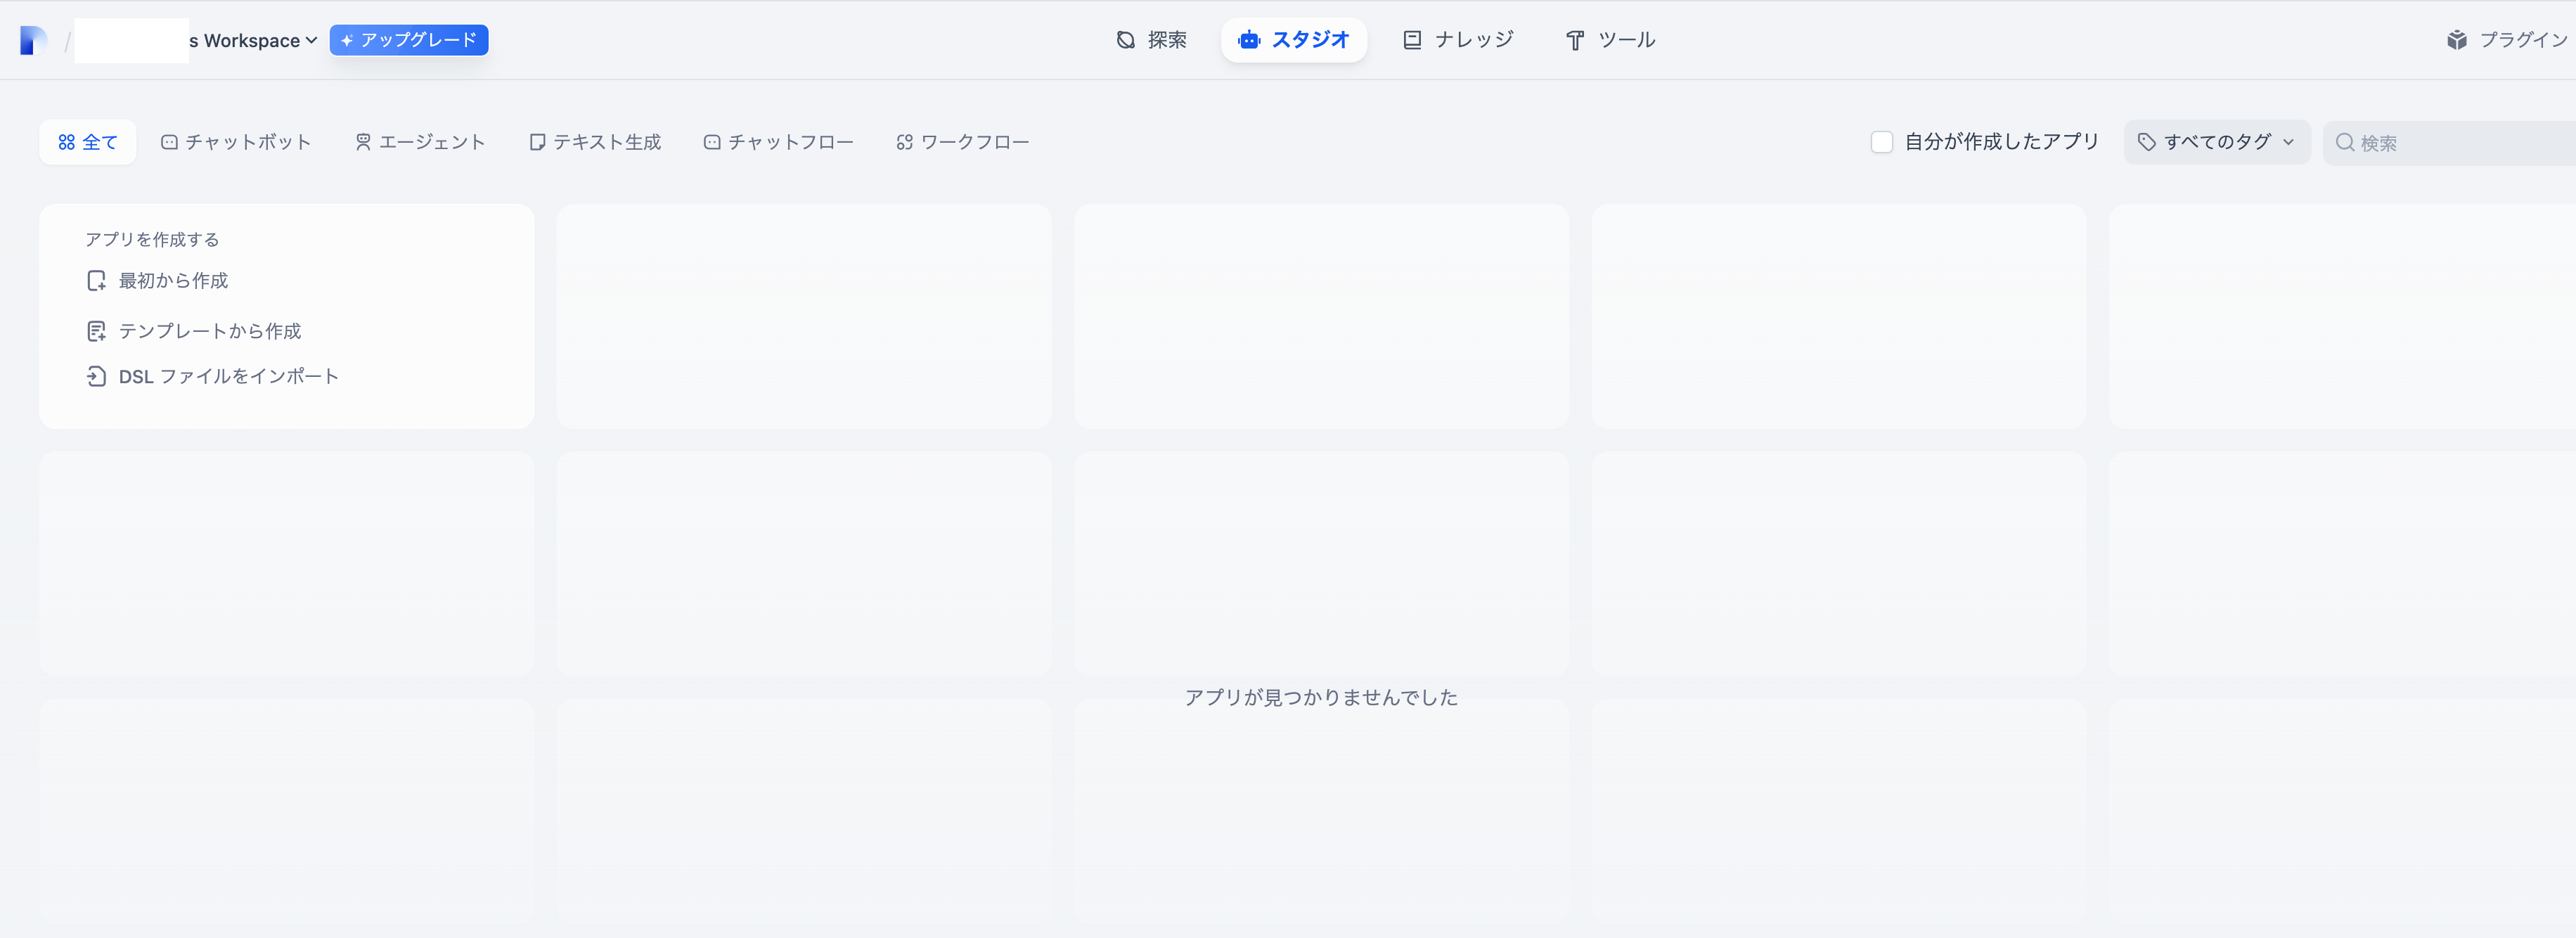This screenshot has width=2576, height=938.
Task: Click the tag icon in filter
Action: [x=2146, y=142]
